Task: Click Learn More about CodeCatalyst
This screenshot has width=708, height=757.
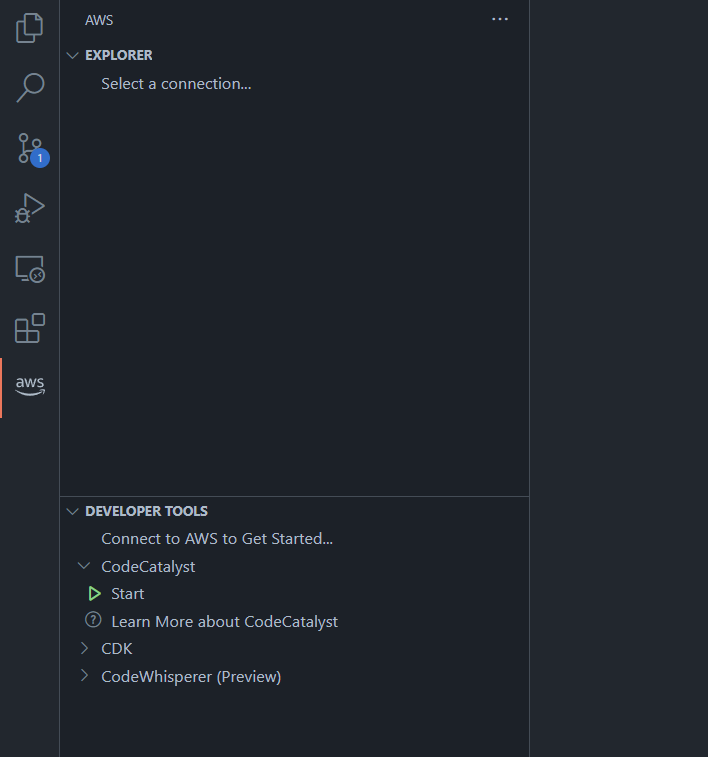Action: (x=224, y=622)
